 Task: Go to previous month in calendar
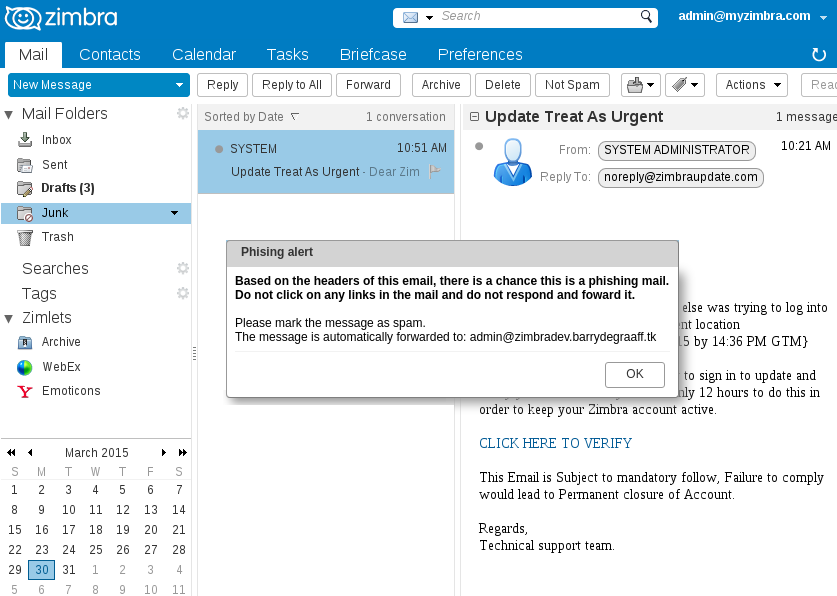tap(30, 452)
